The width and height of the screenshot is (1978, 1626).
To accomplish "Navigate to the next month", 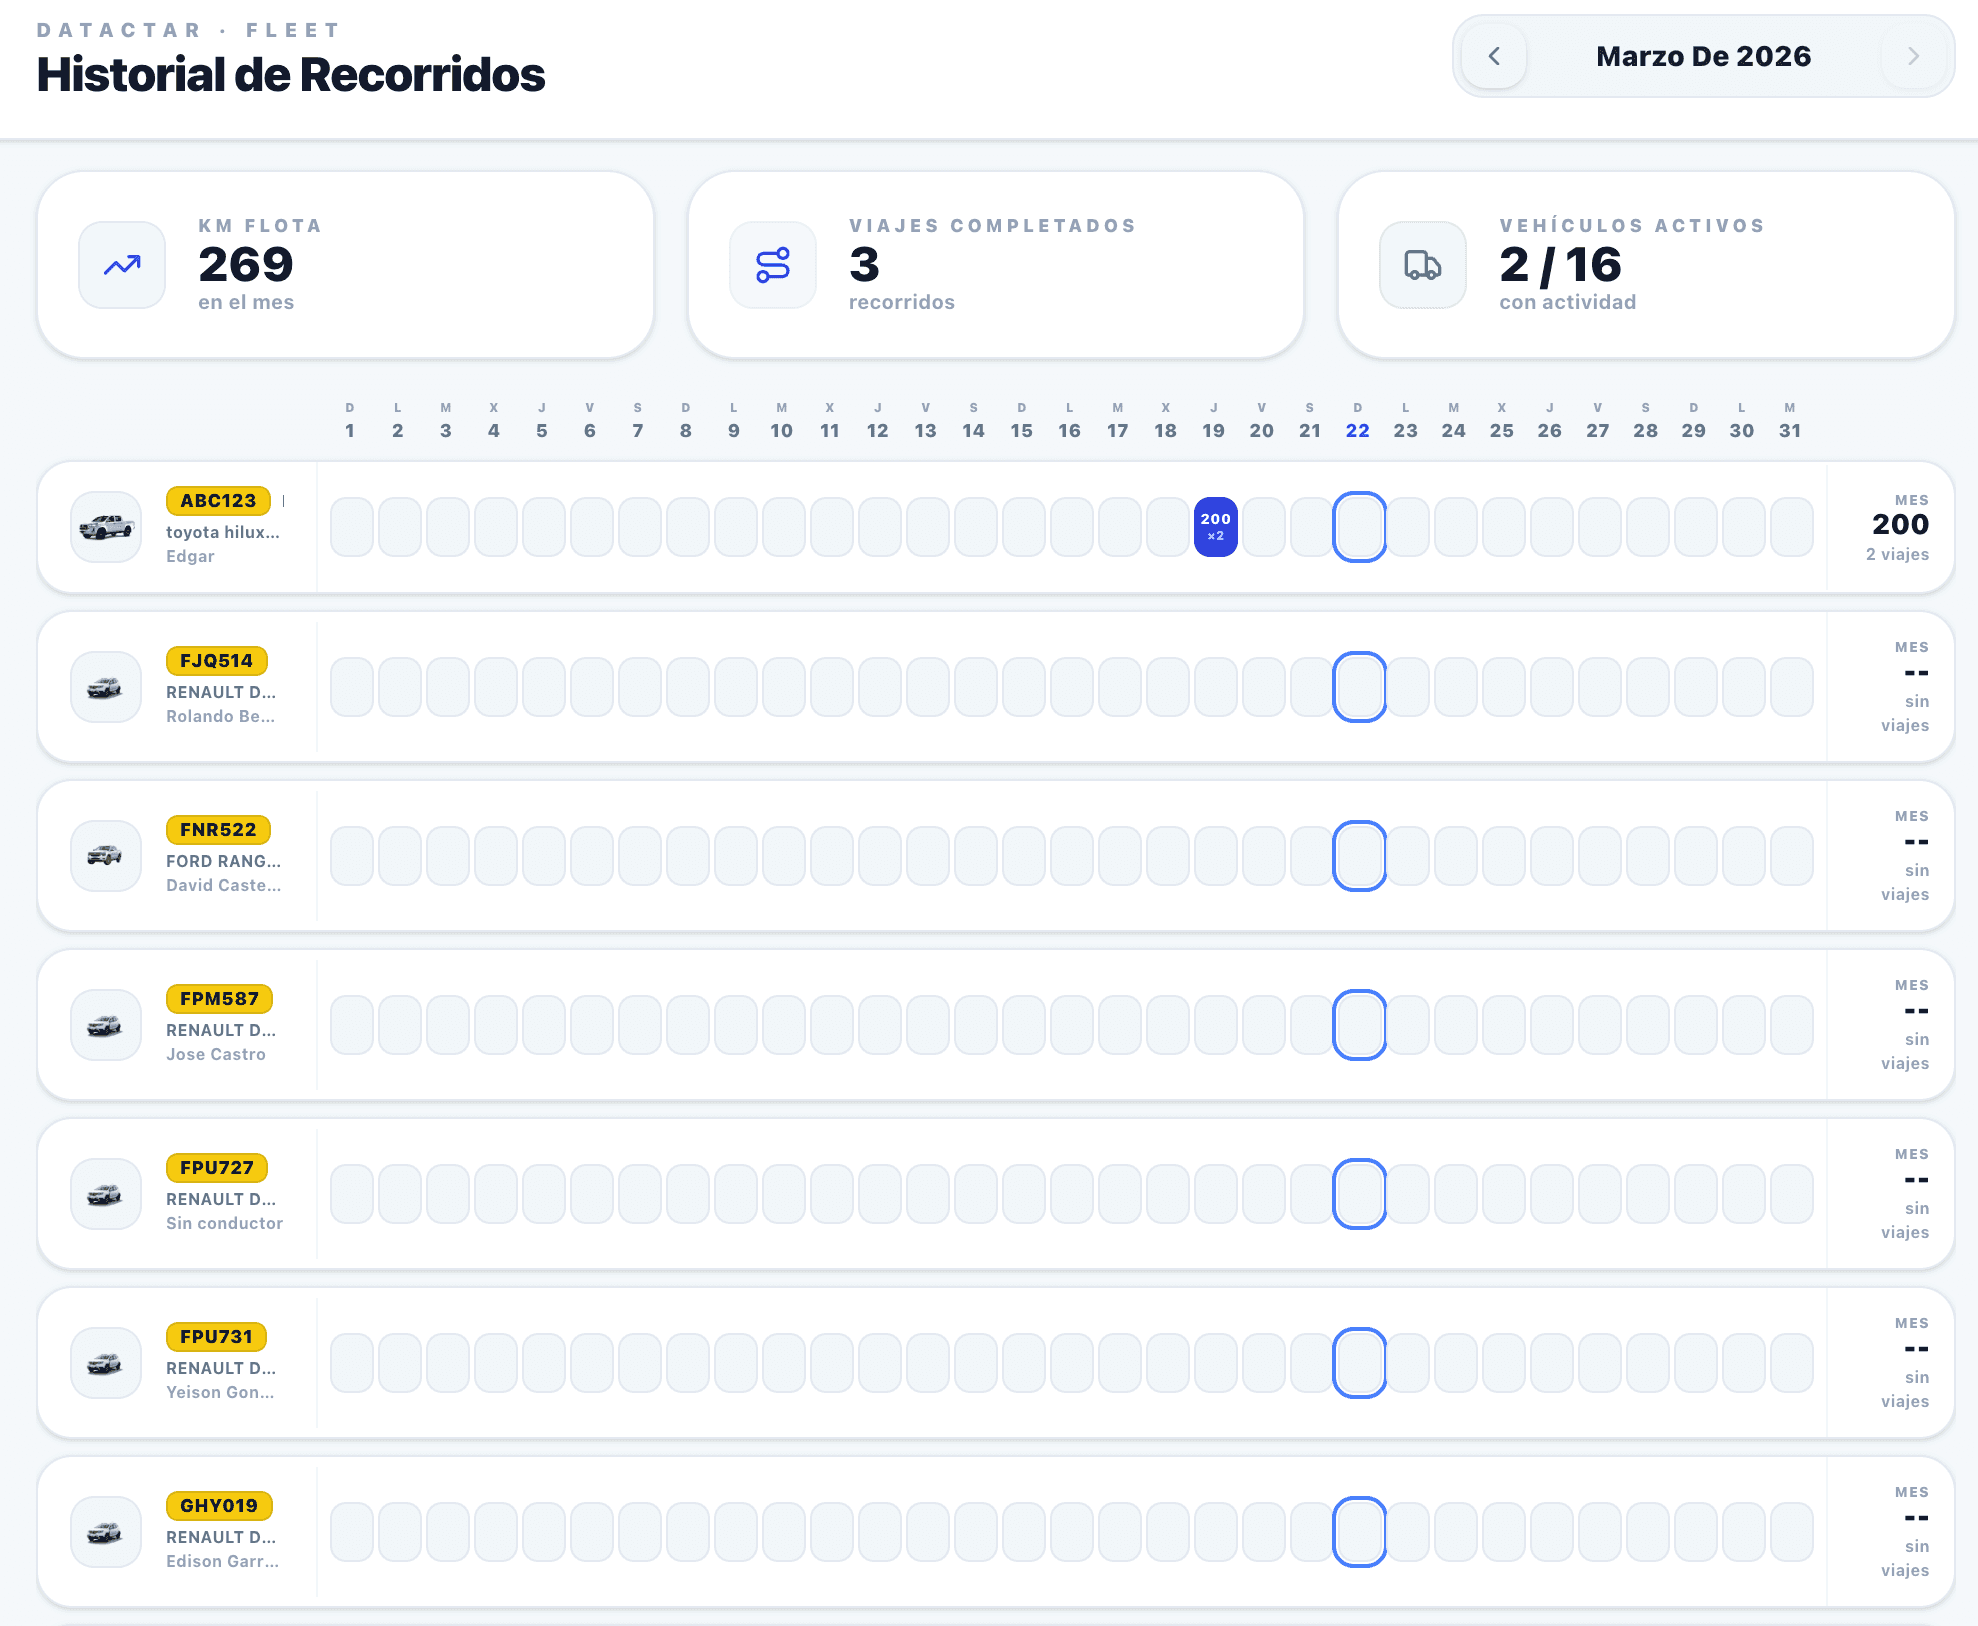I will point(1913,56).
